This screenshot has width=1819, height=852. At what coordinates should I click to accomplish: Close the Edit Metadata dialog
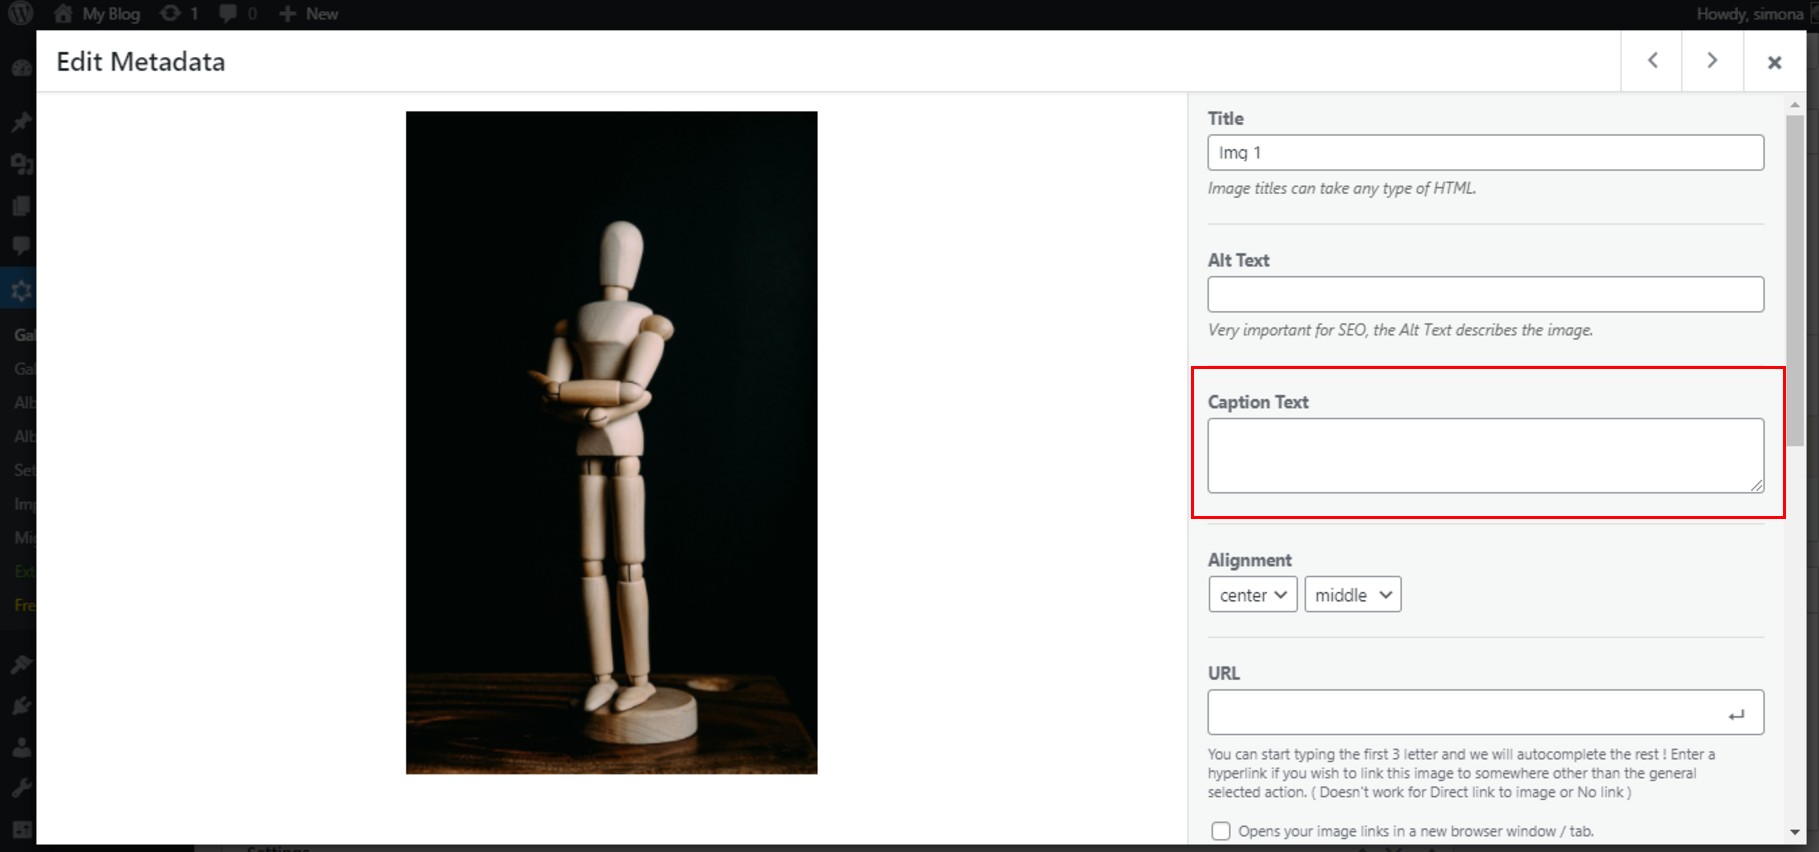click(x=1774, y=62)
